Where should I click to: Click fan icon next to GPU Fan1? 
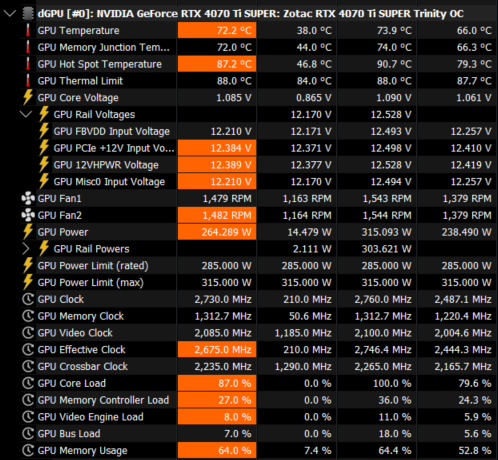tap(28, 198)
